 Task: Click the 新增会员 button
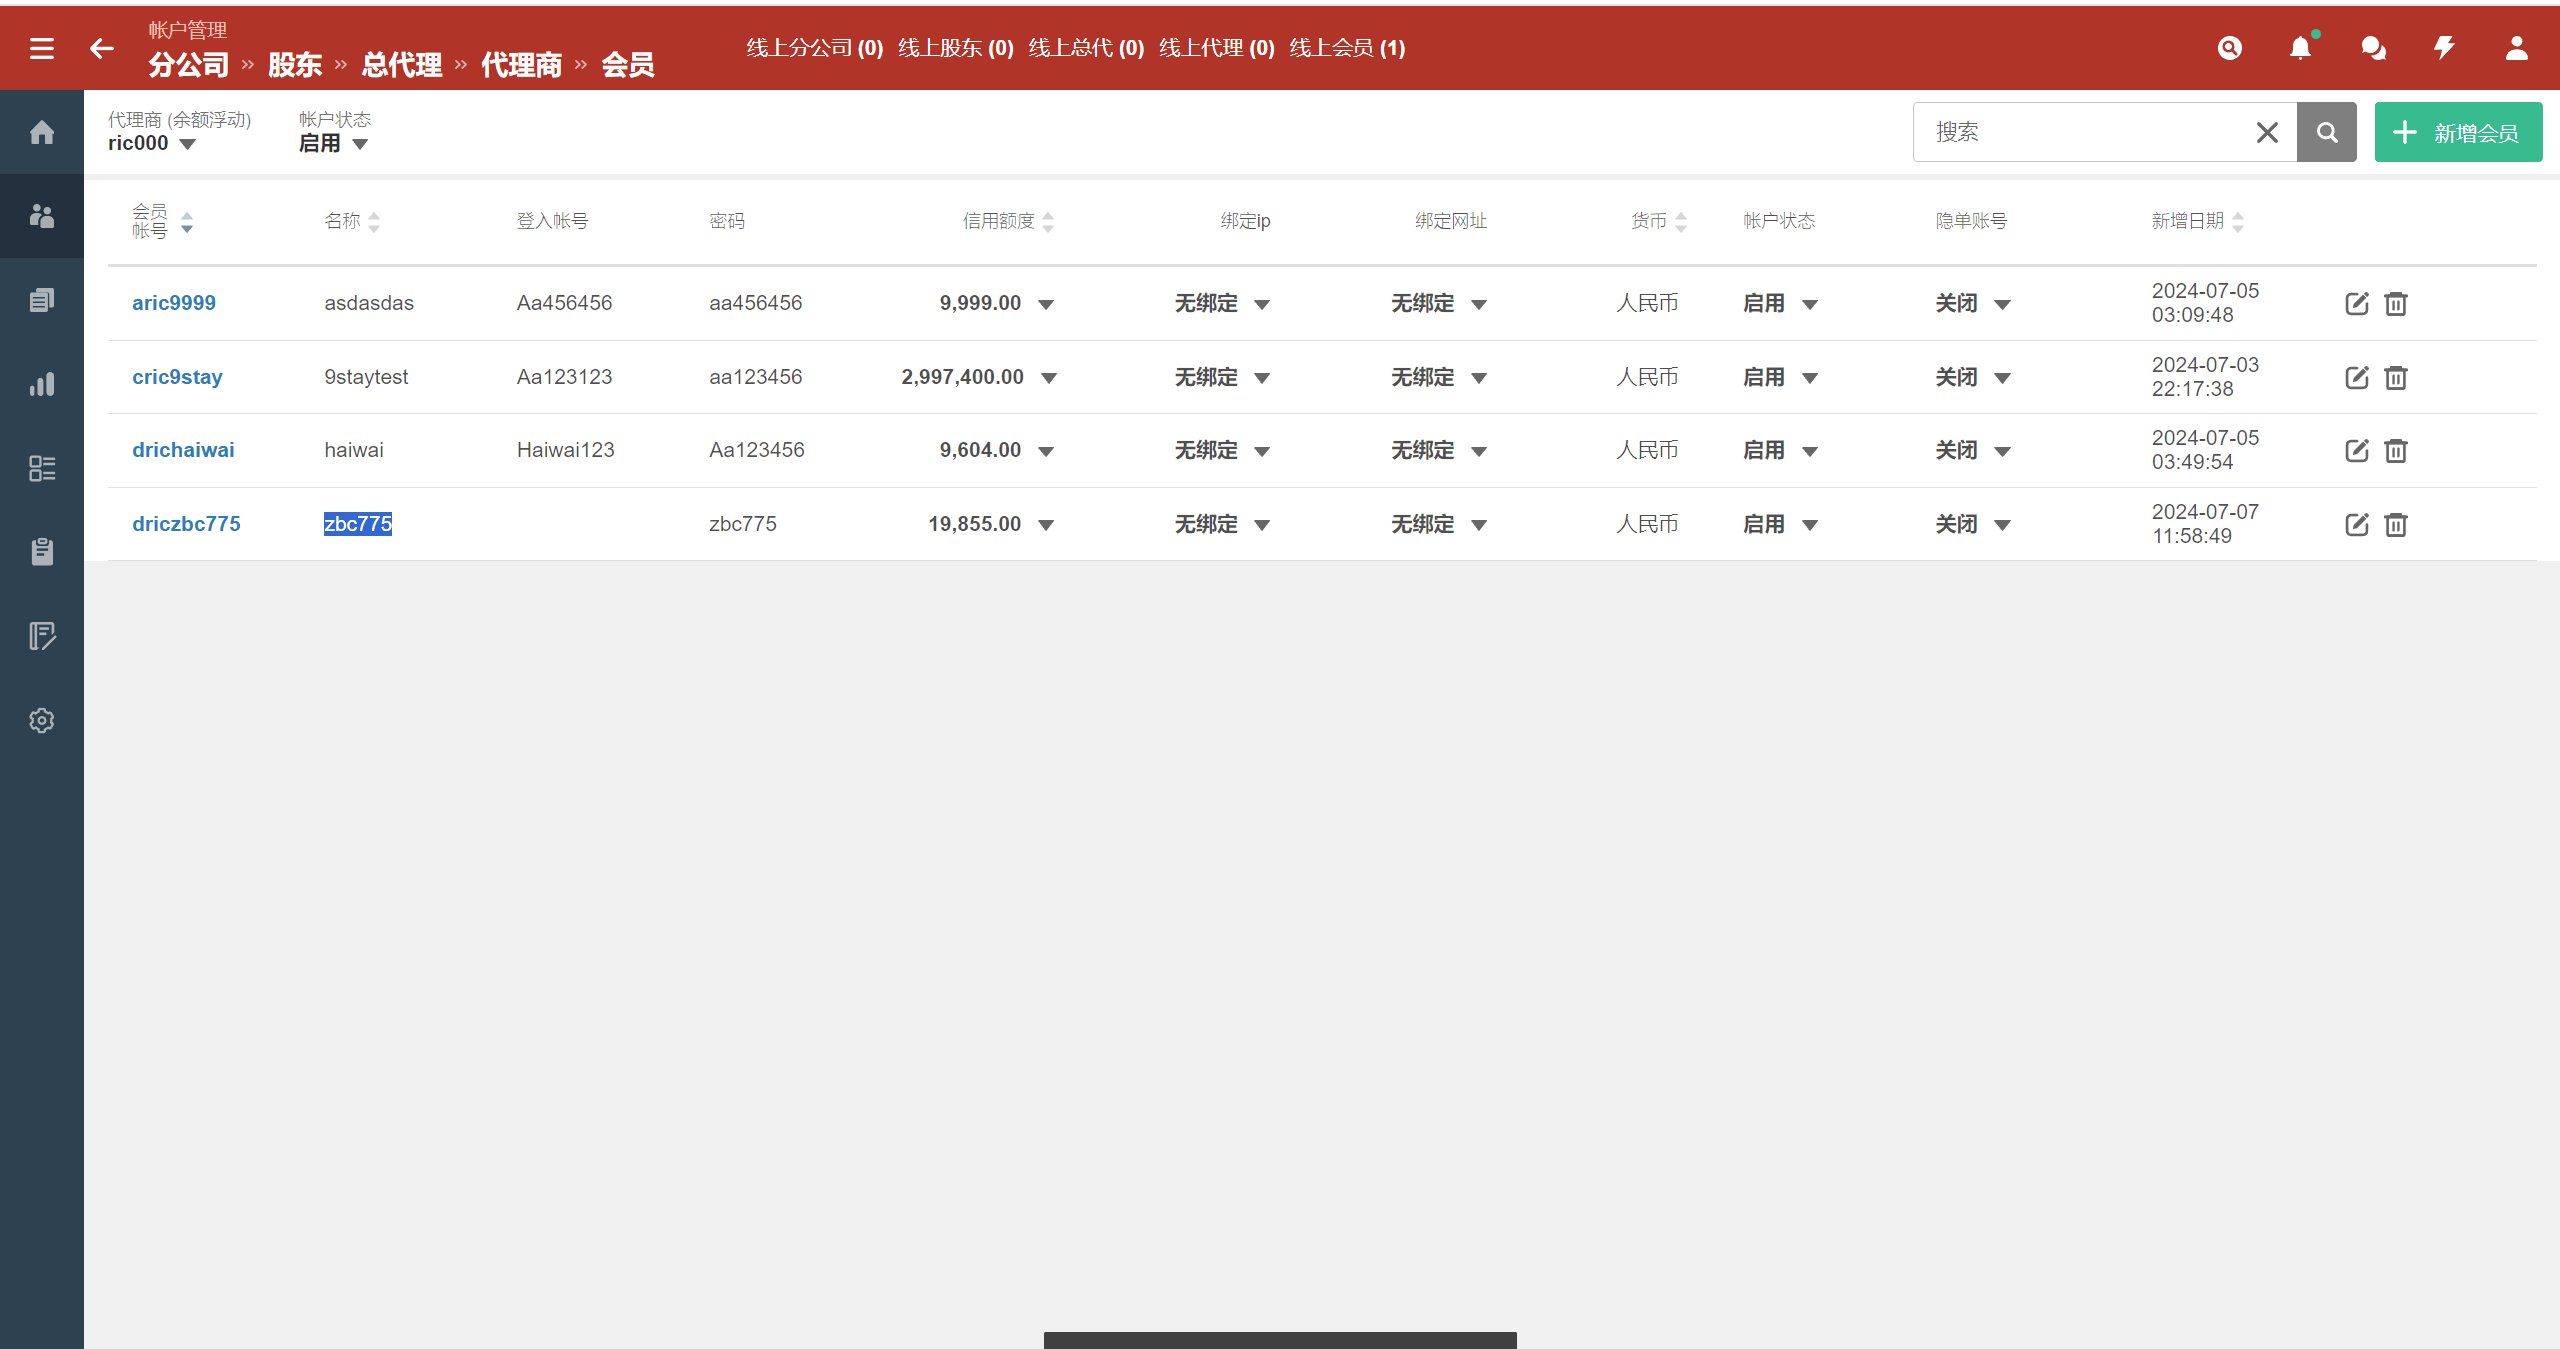[2458, 132]
